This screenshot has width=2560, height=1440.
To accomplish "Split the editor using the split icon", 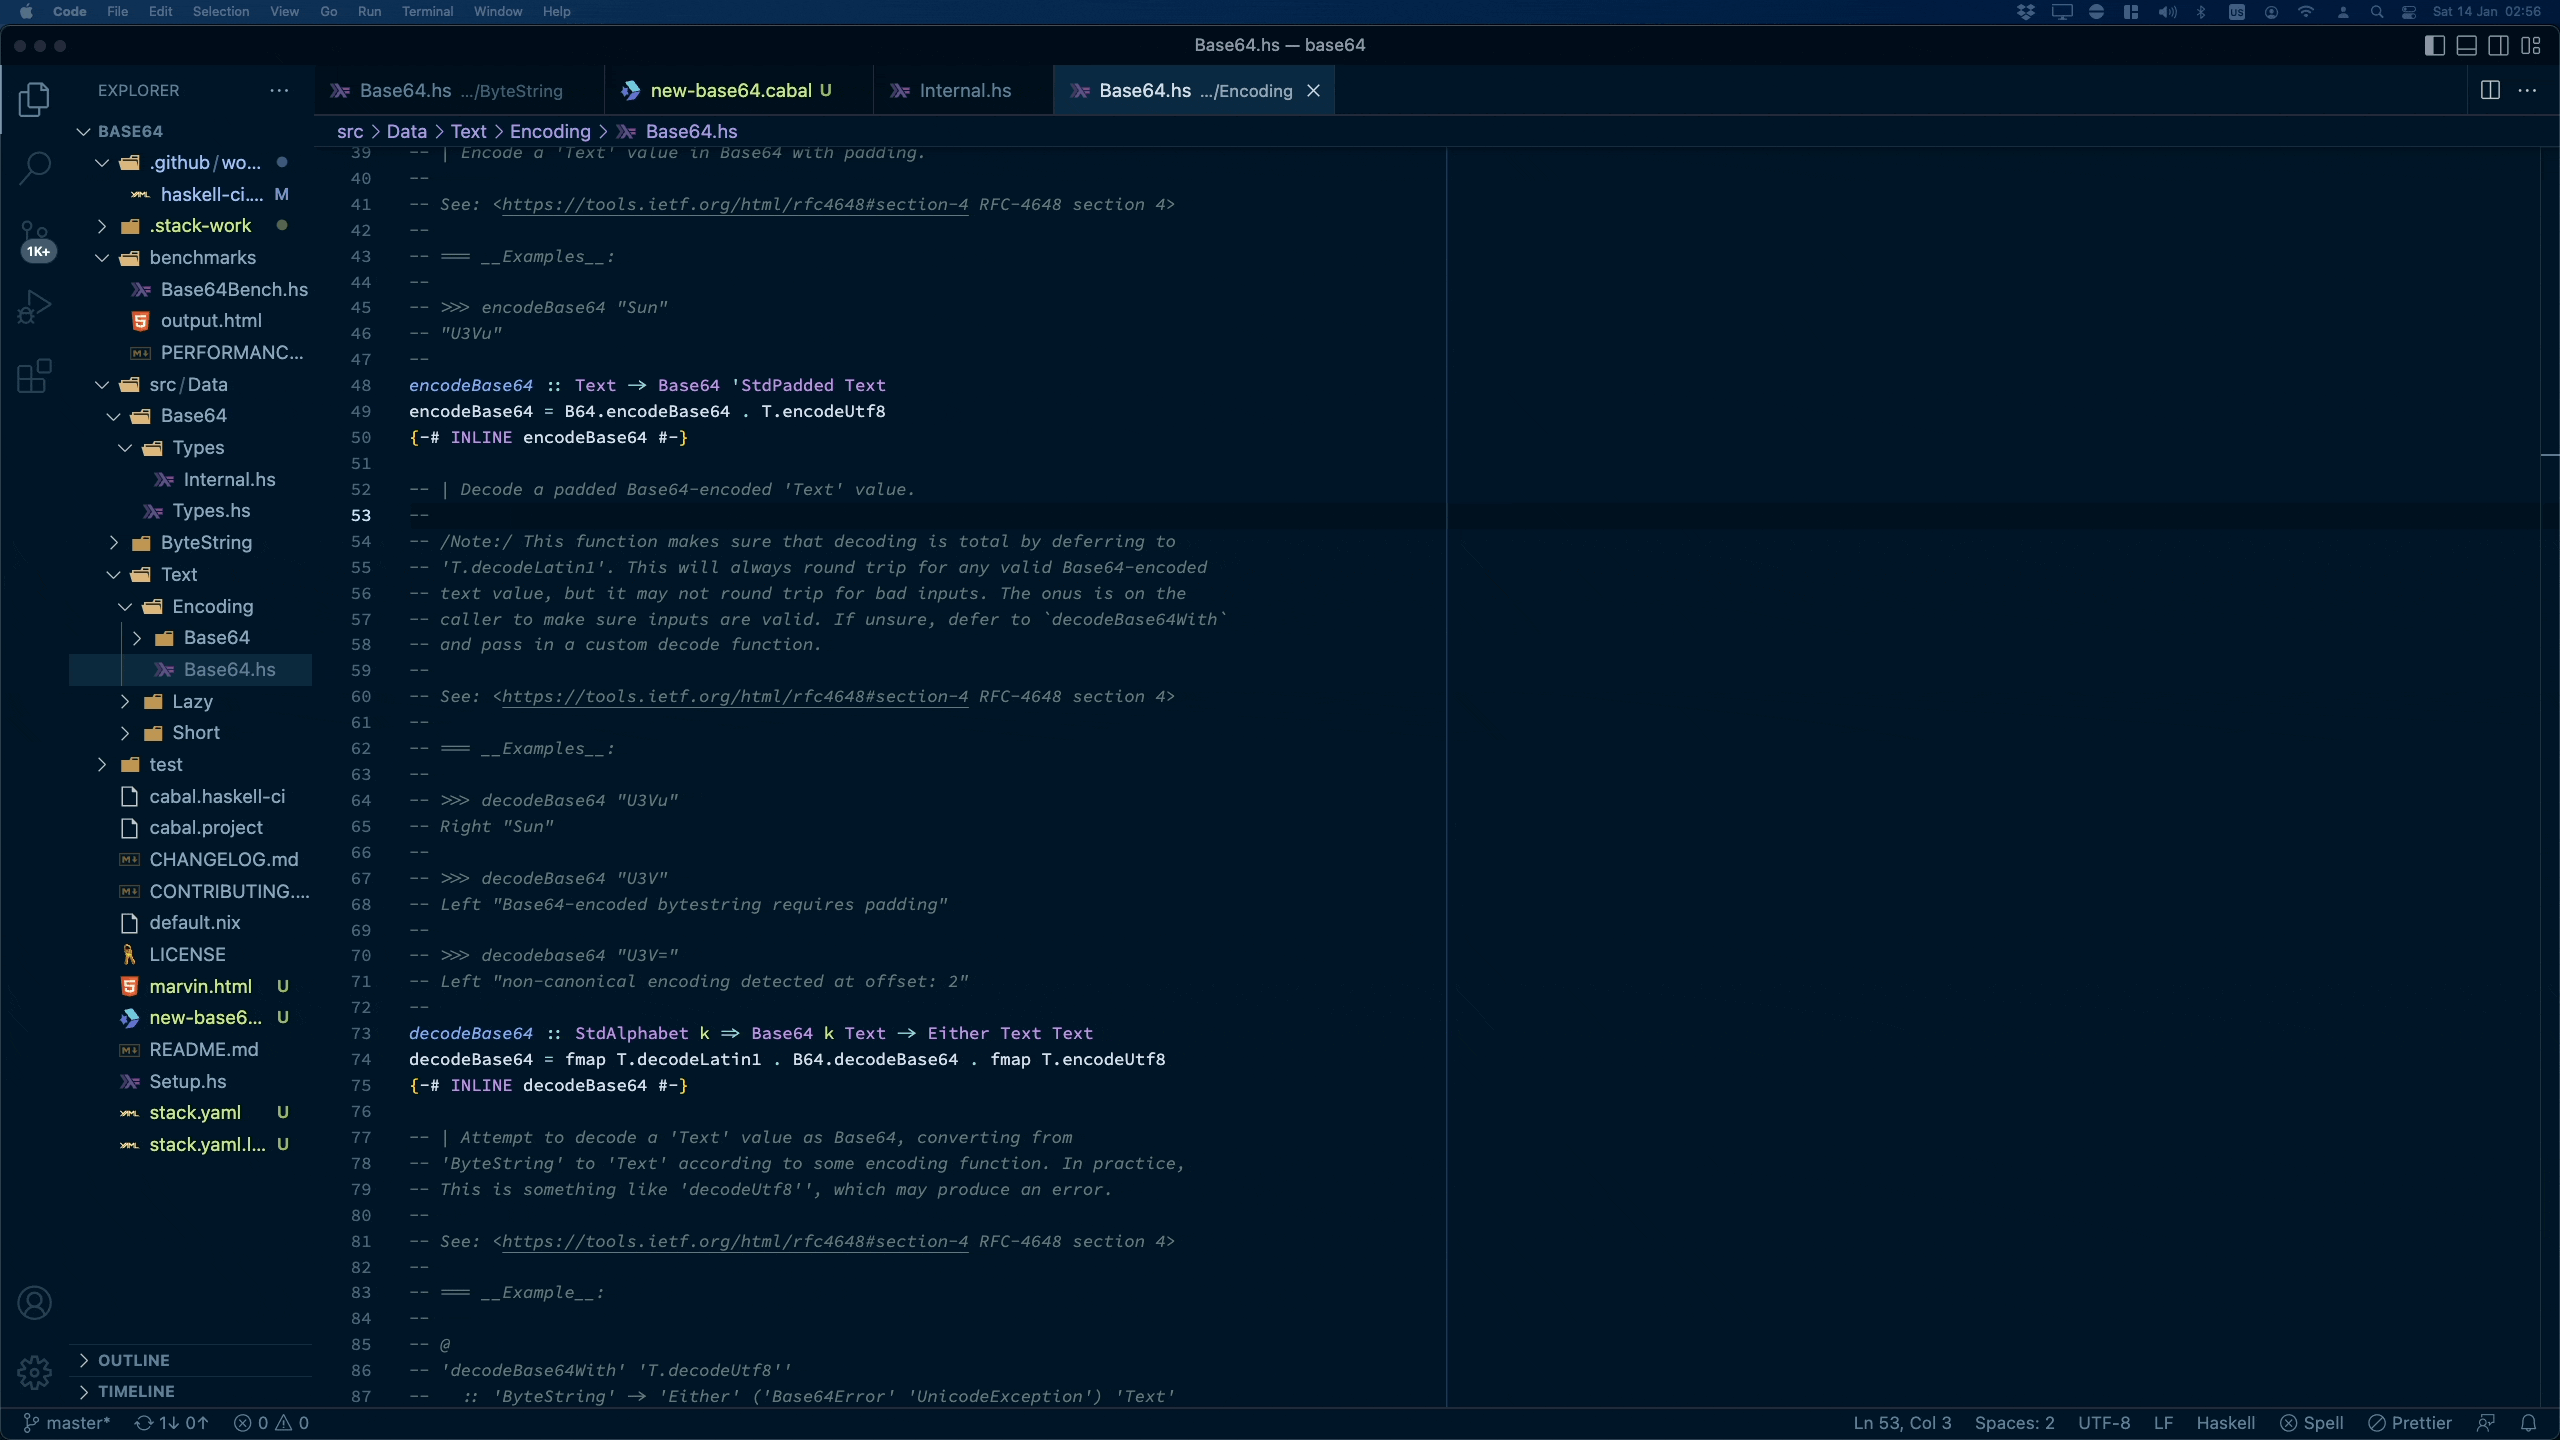I will tap(2489, 90).
